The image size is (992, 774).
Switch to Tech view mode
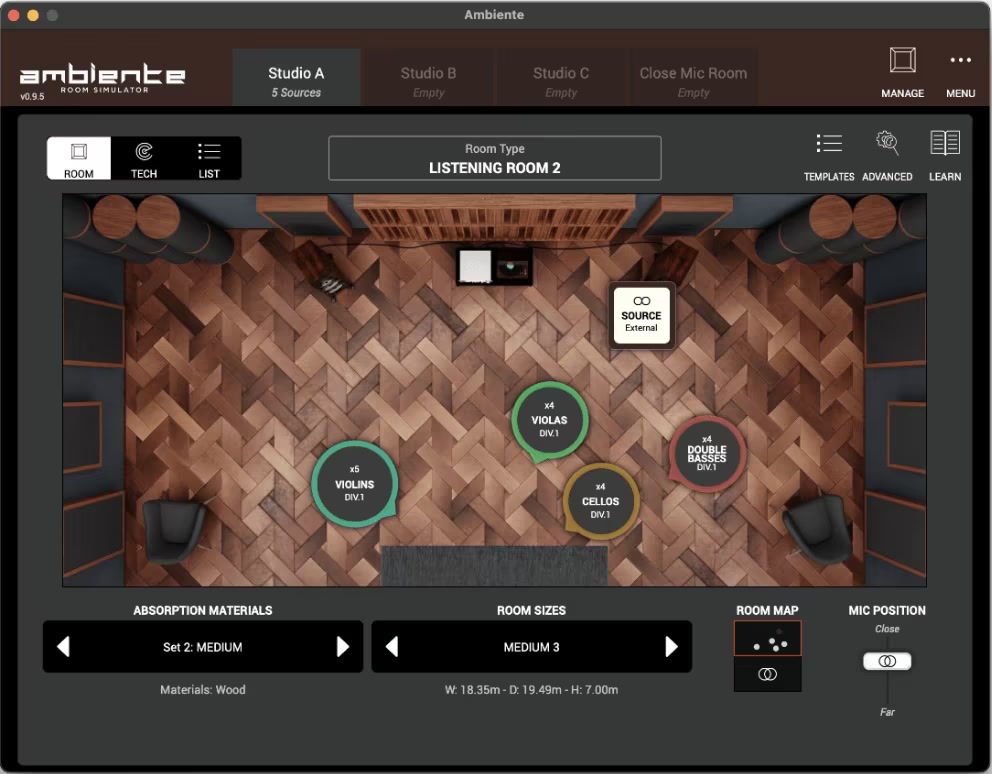point(144,158)
